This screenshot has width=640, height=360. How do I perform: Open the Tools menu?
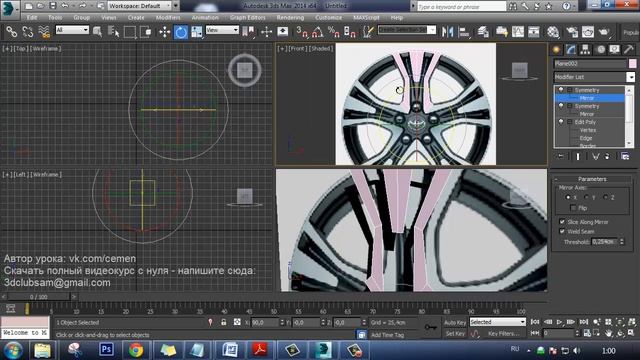pos(55,18)
